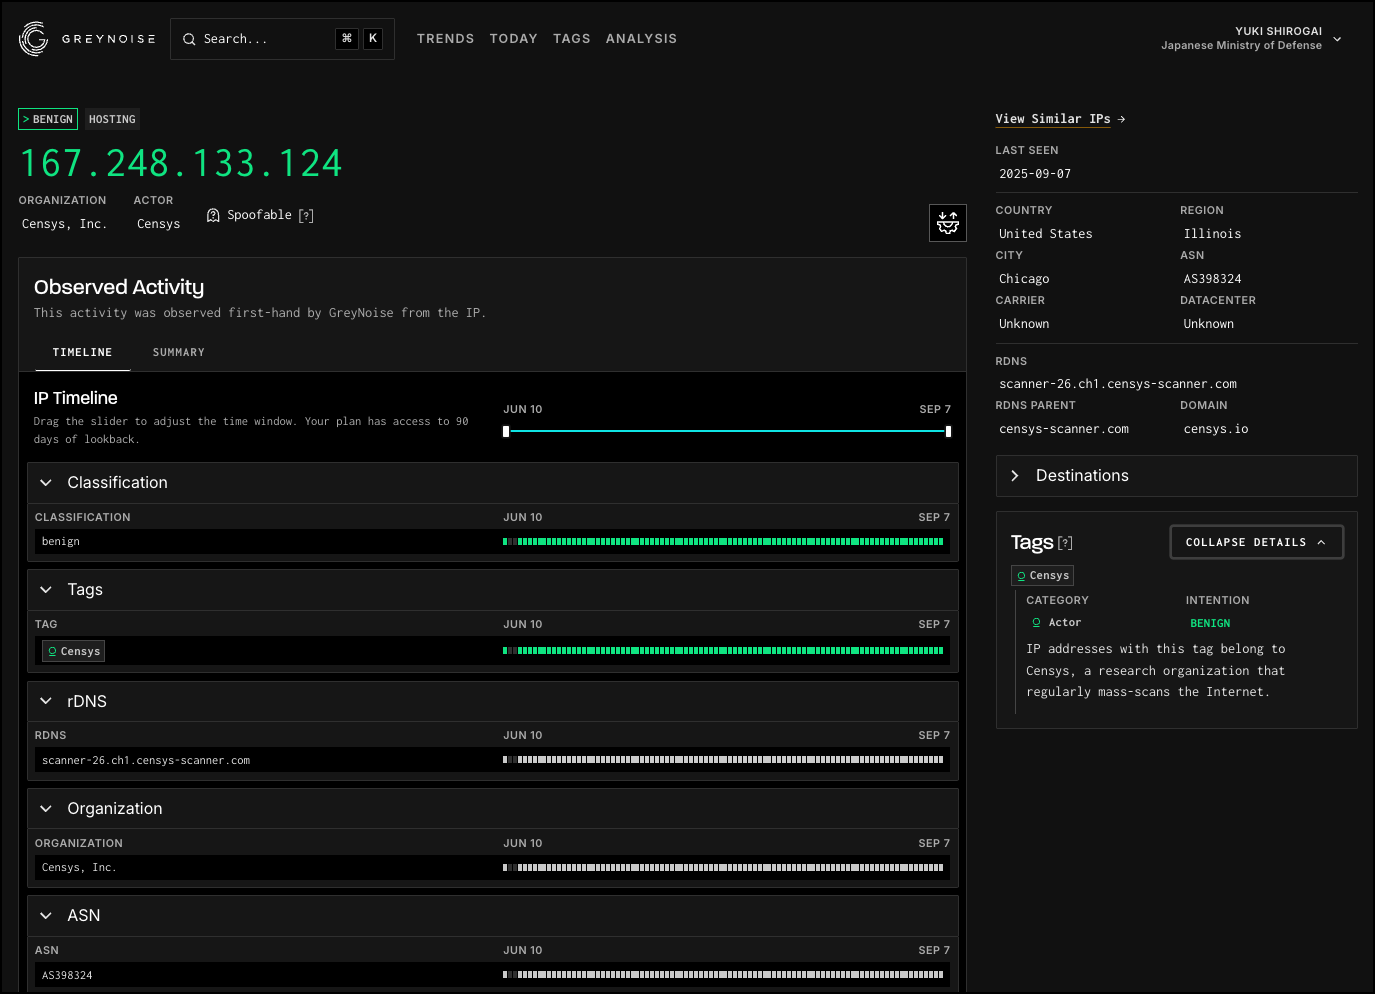Switch to the Timeline tab
Image resolution: width=1375 pixels, height=994 pixels.
click(x=82, y=352)
